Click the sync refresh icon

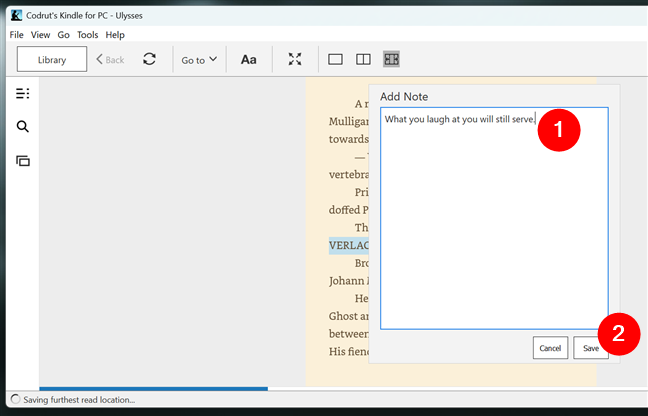click(149, 59)
